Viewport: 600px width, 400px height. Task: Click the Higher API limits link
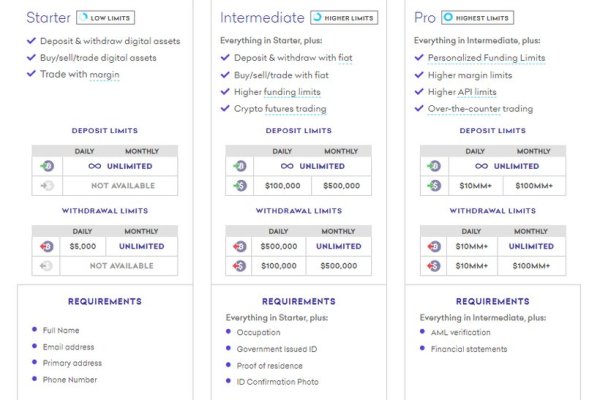tap(463, 92)
